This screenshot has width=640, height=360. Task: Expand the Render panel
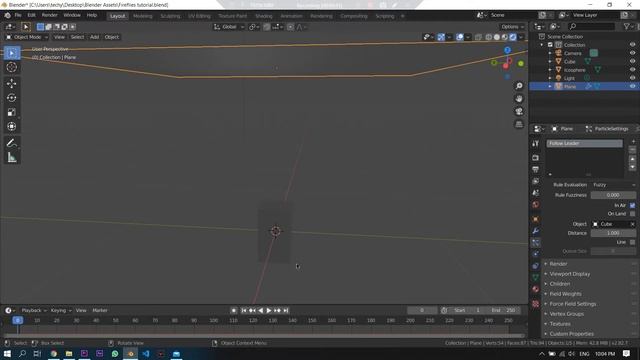558,264
